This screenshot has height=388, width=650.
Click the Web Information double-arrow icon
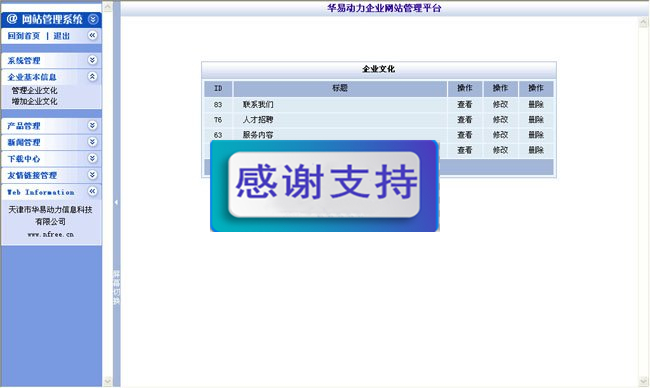[92, 192]
